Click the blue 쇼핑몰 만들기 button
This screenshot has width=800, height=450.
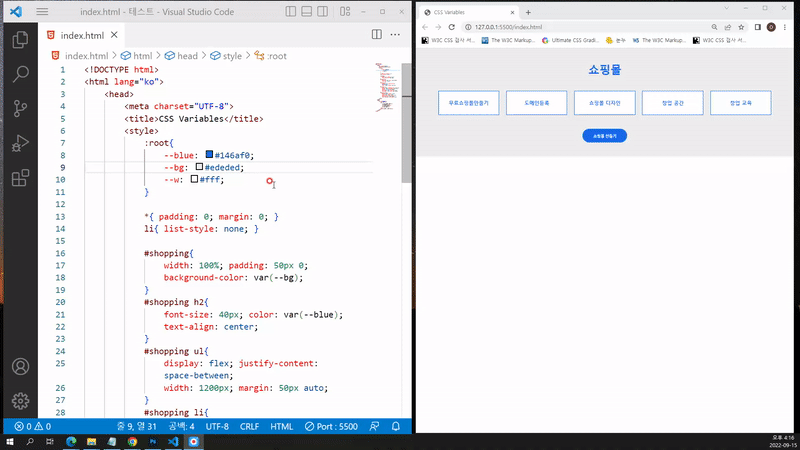click(x=605, y=136)
